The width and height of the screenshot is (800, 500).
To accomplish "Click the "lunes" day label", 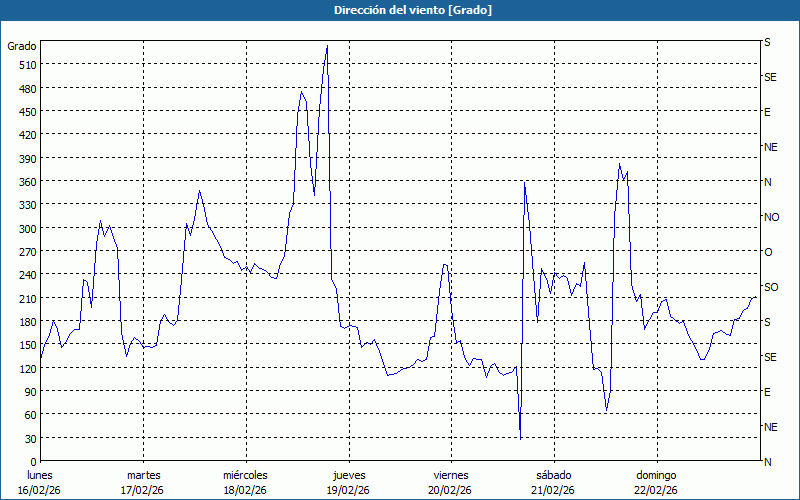I will [x=40, y=475].
